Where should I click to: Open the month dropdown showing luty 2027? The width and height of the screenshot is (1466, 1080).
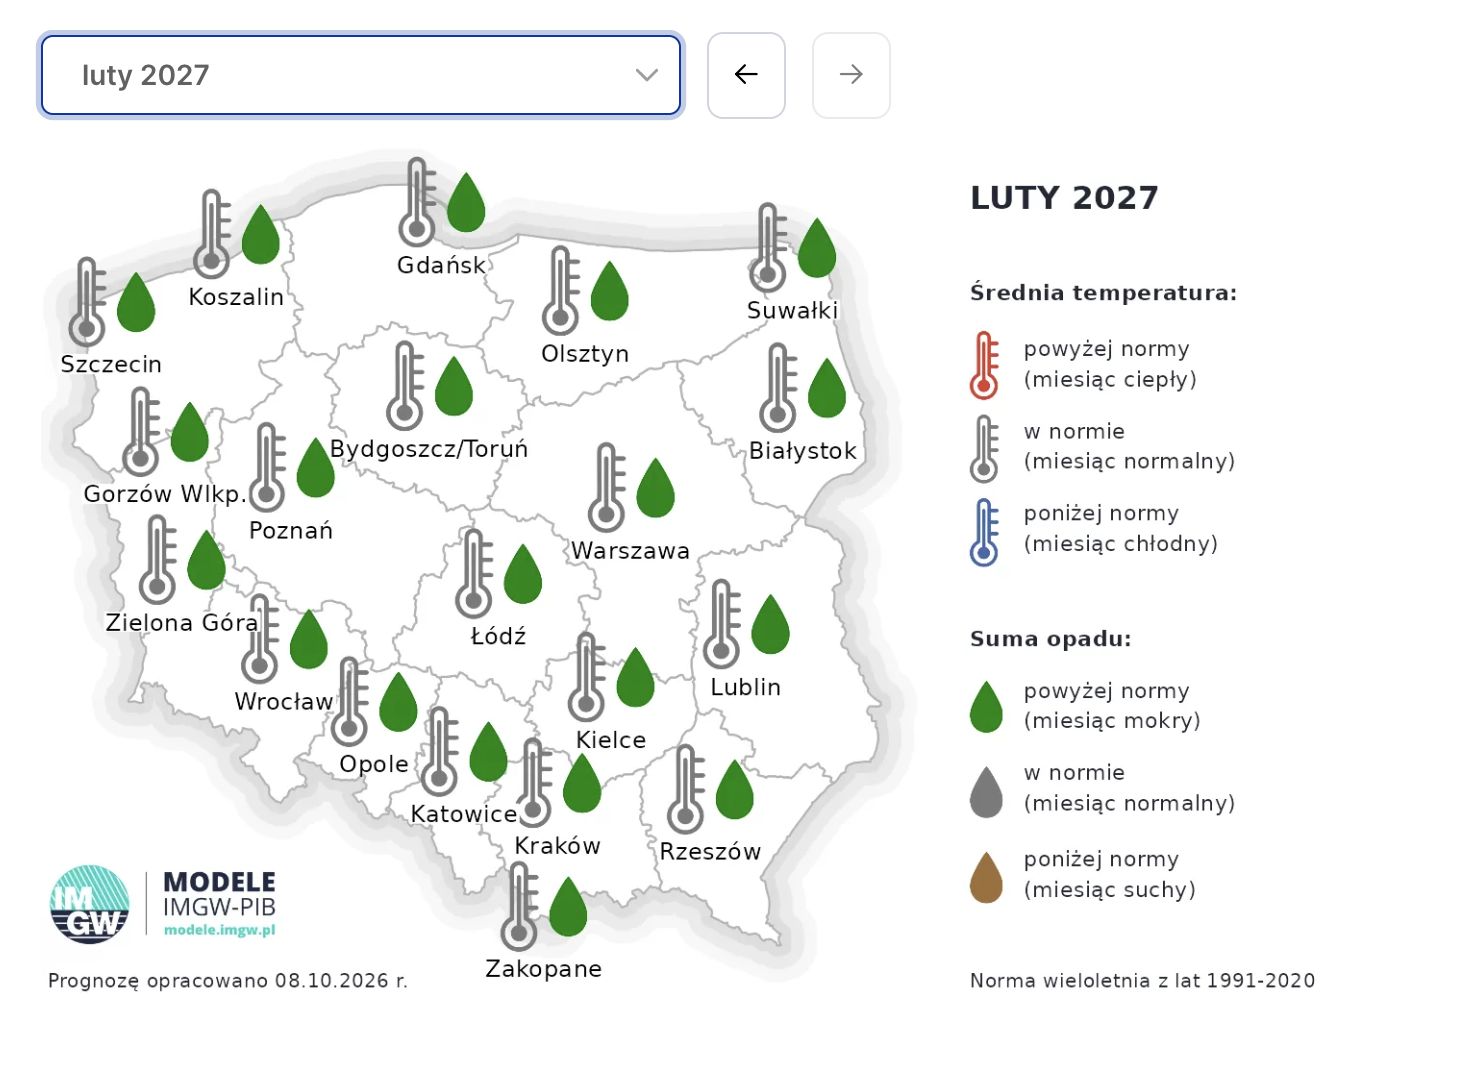[x=361, y=75]
